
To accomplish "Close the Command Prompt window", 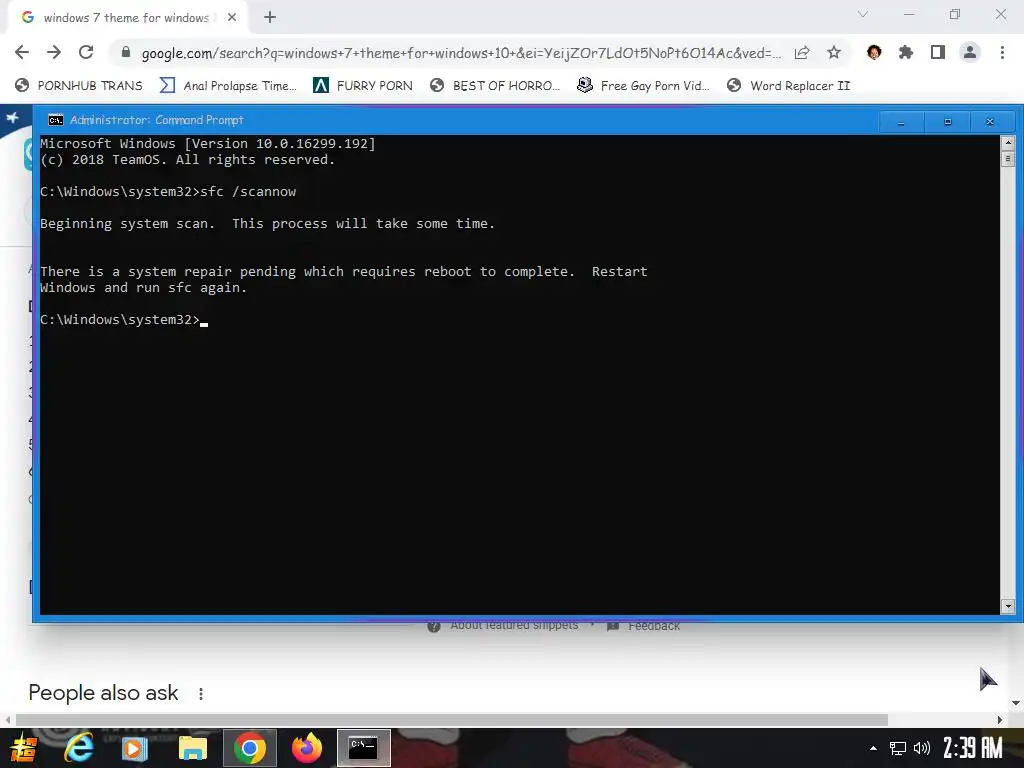I will pyautogui.click(x=990, y=121).
